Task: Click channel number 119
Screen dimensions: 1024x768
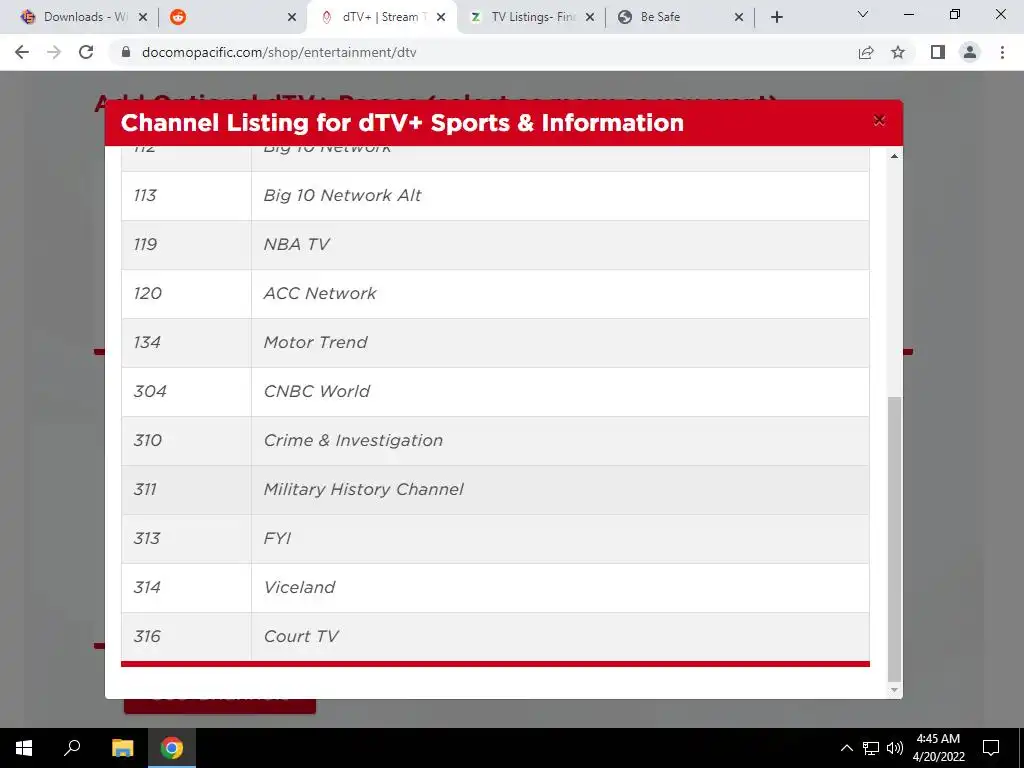Action: coord(145,244)
